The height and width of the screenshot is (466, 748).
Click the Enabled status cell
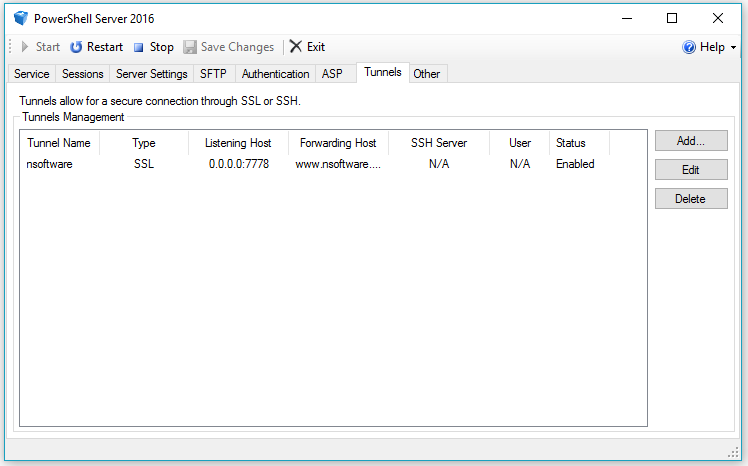pyautogui.click(x=575, y=164)
